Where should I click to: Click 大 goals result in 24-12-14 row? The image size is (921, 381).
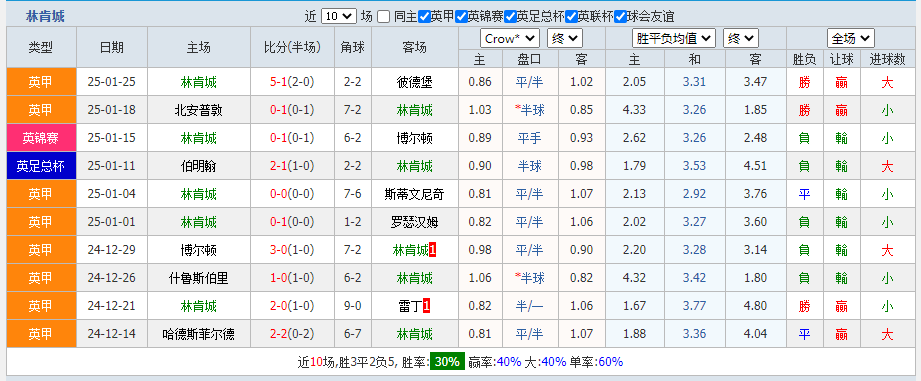[x=887, y=335]
